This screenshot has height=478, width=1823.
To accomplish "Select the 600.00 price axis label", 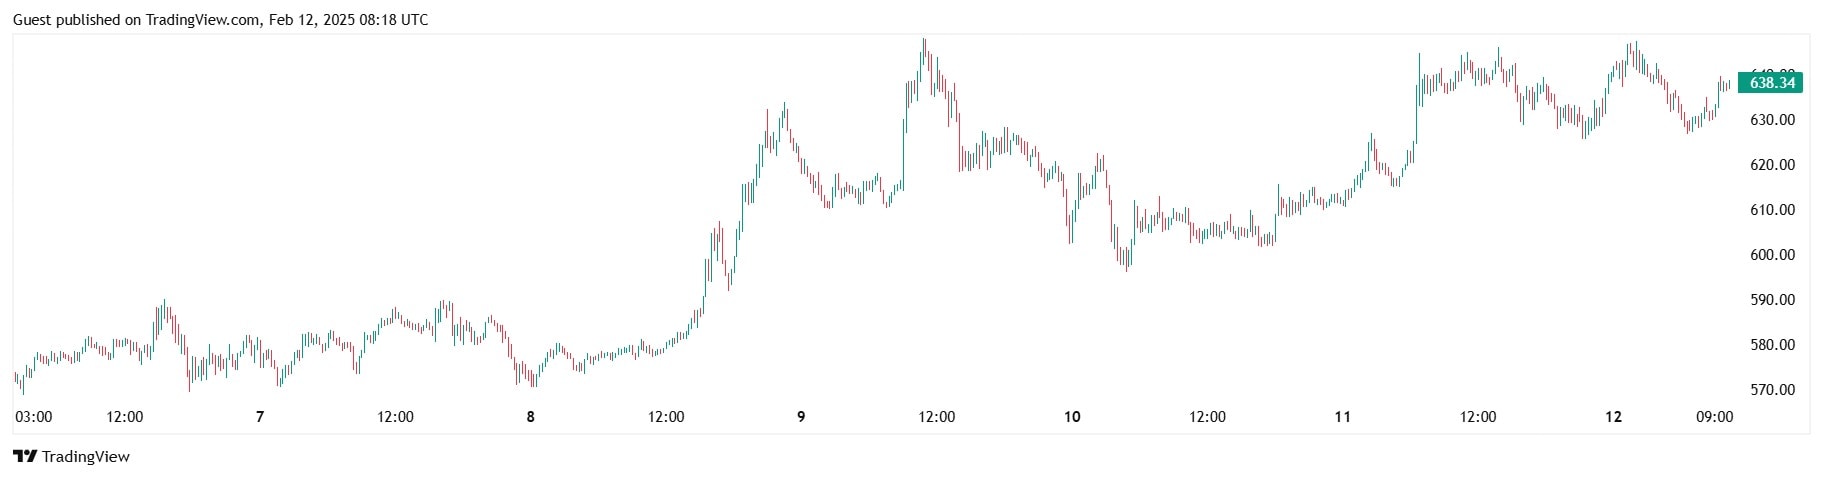I will point(1772,255).
